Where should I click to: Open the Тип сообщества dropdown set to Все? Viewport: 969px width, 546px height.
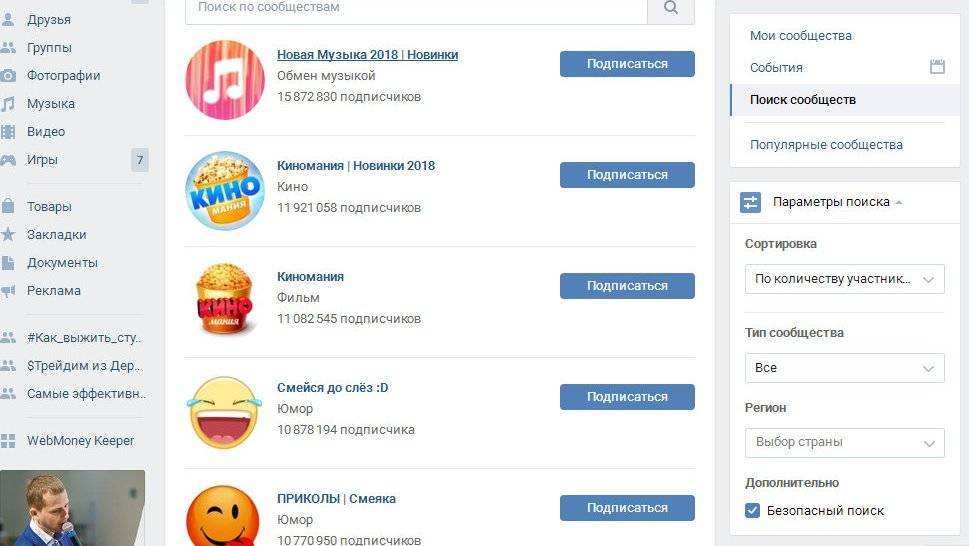[844, 368]
